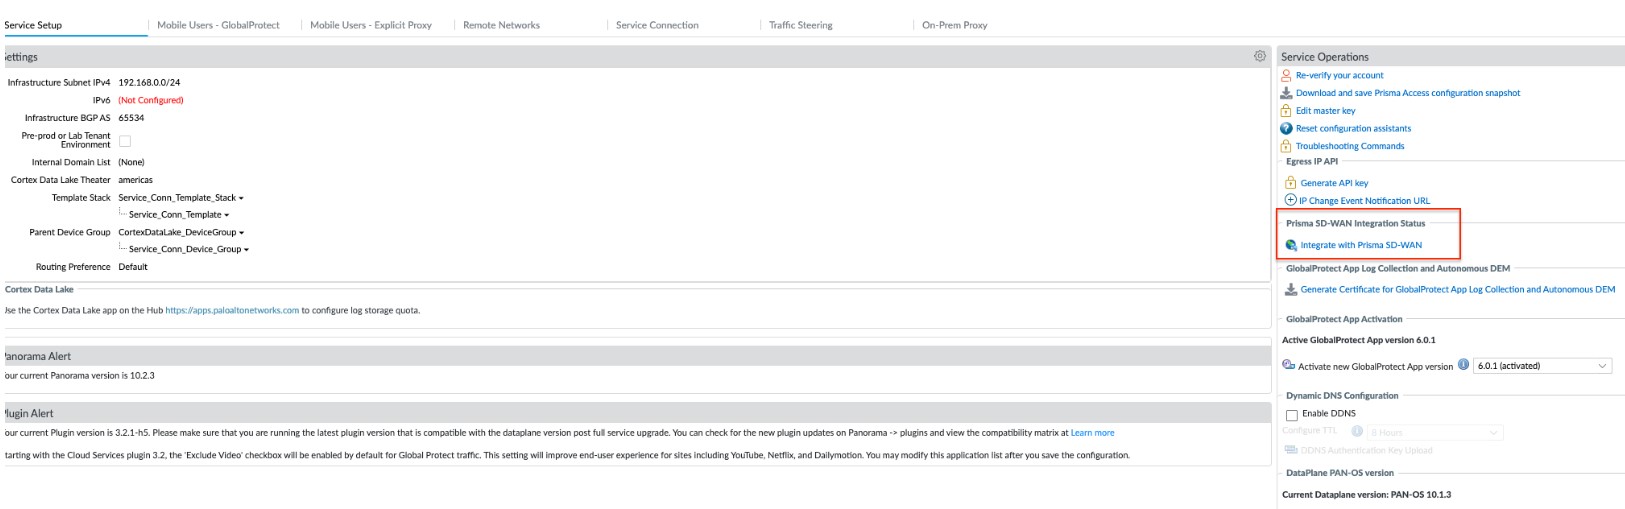The height and width of the screenshot is (509, 1625).
Task: Click the Service Operations panel header
Action: (1450, 57)
